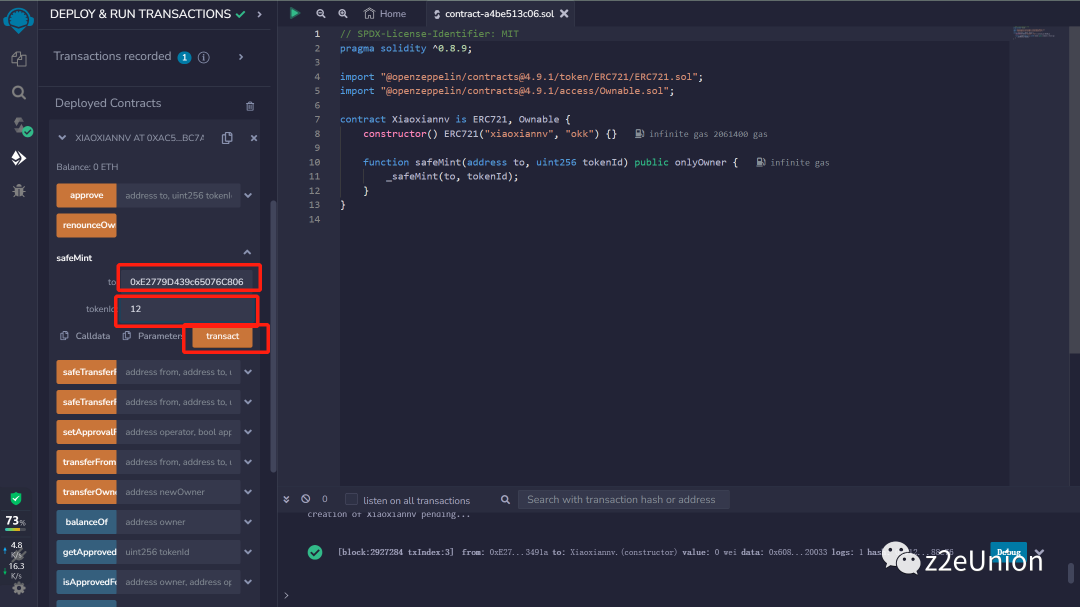Enable listen on all transactions checkbox

click(351, 499)
